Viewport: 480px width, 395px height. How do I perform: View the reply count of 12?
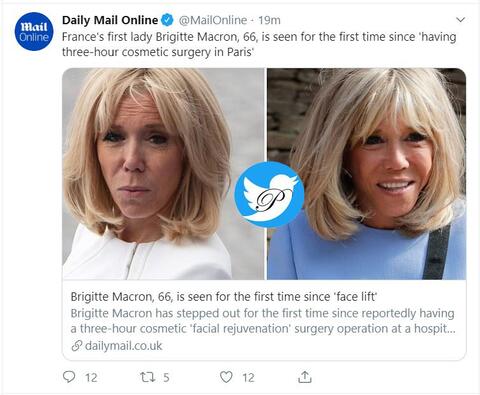click(x=91, y=377)
